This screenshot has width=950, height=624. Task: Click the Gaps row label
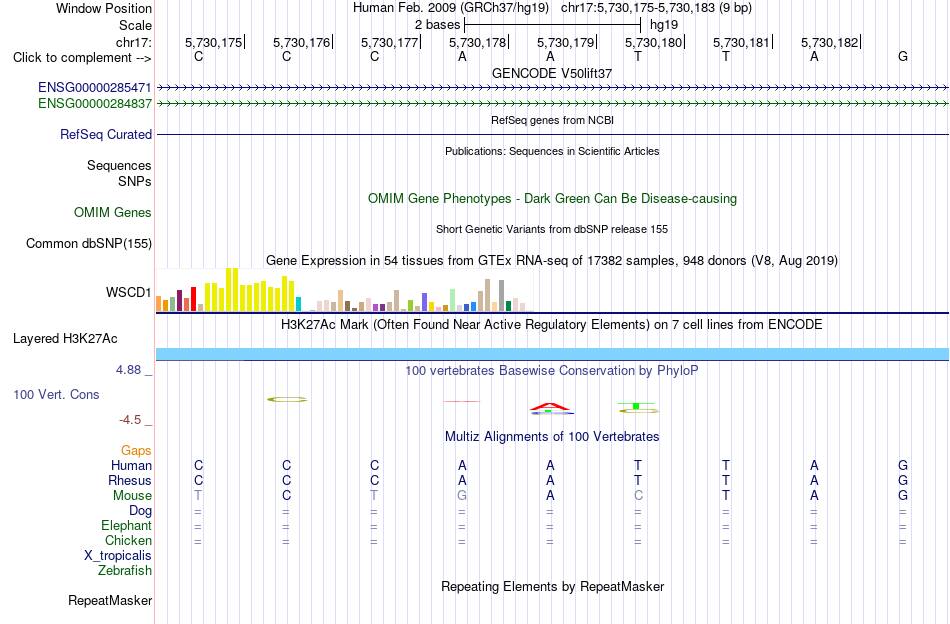[x=136, y=450]
